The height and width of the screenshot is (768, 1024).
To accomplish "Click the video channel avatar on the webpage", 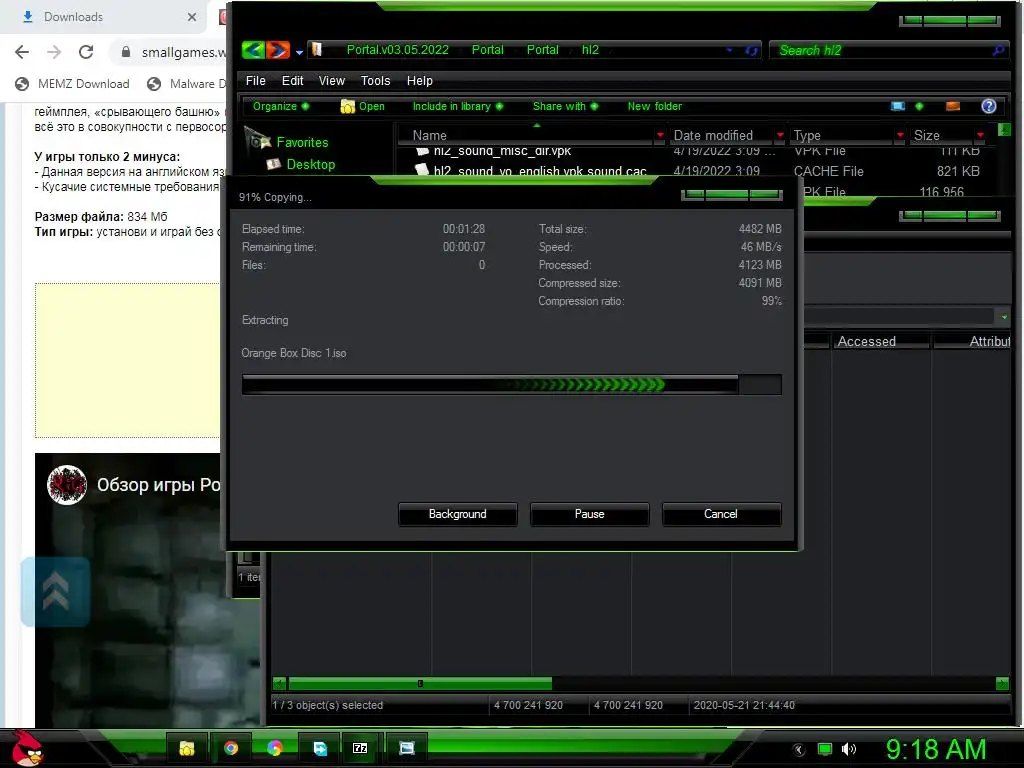I will pos(67,485).
